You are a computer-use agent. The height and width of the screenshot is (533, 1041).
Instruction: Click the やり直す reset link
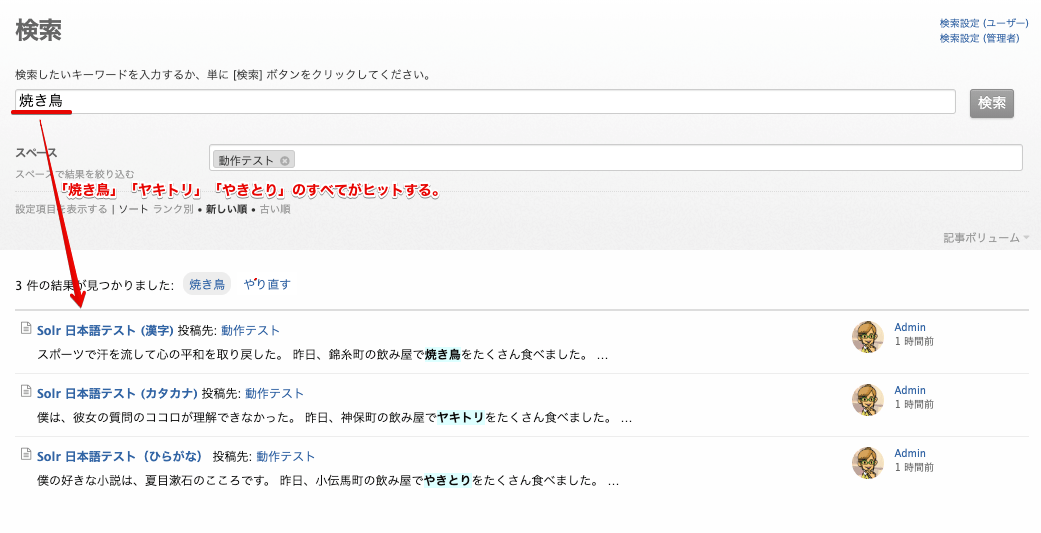[x=267, y=284]
